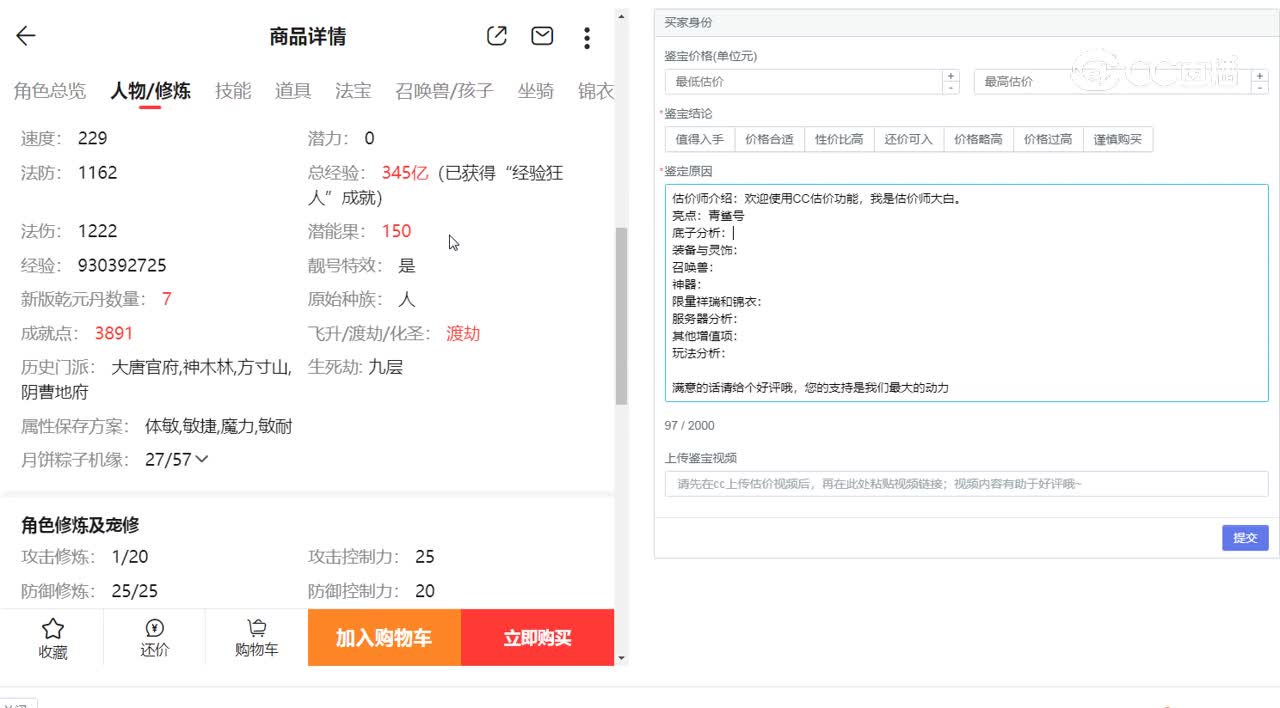
Task: Select the 值得入手 conclusion option
Action: pyautogui.click(x=699, y=139)
